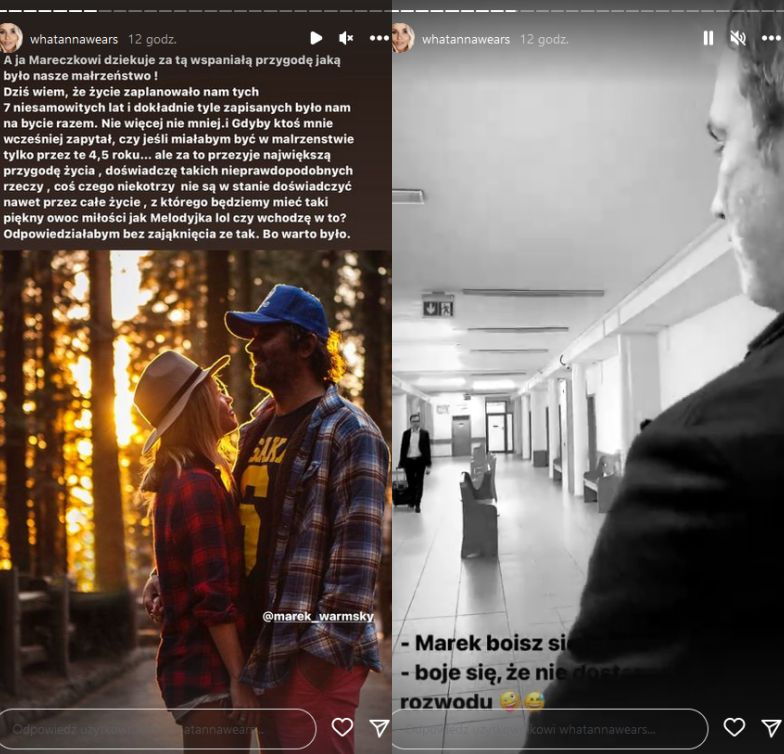Open whatannawears profile from right story
Screen dimensions: 784x754
[x=466, y=39]
